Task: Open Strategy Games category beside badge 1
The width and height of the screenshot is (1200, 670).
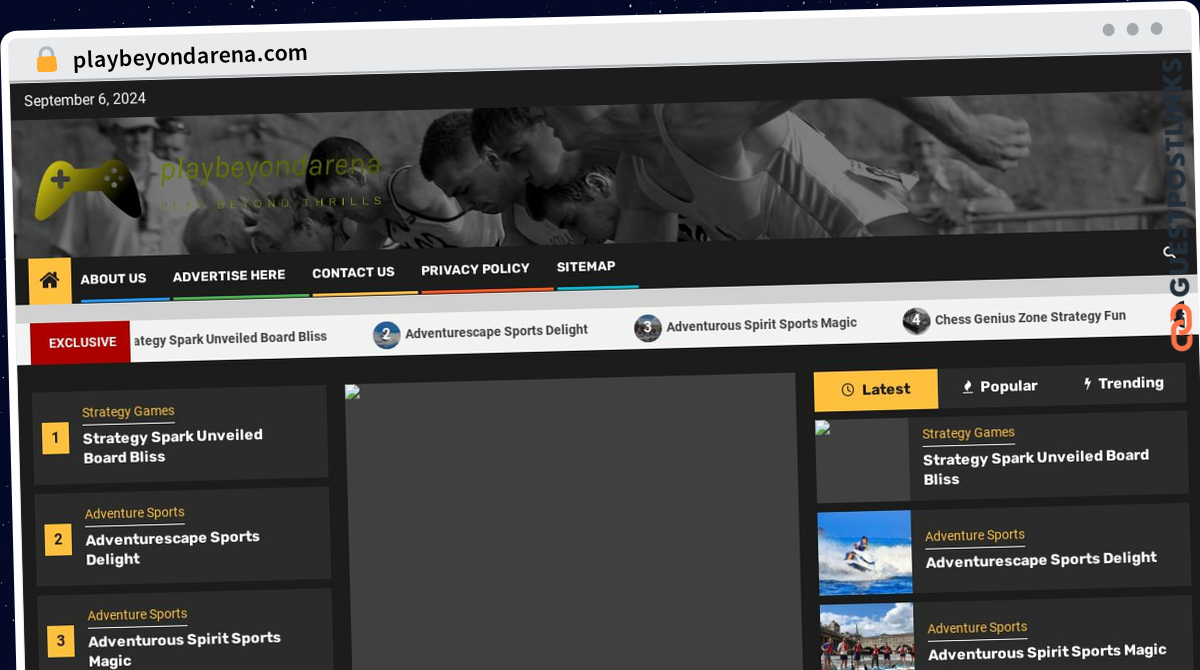Action: [x=128, y=411]
